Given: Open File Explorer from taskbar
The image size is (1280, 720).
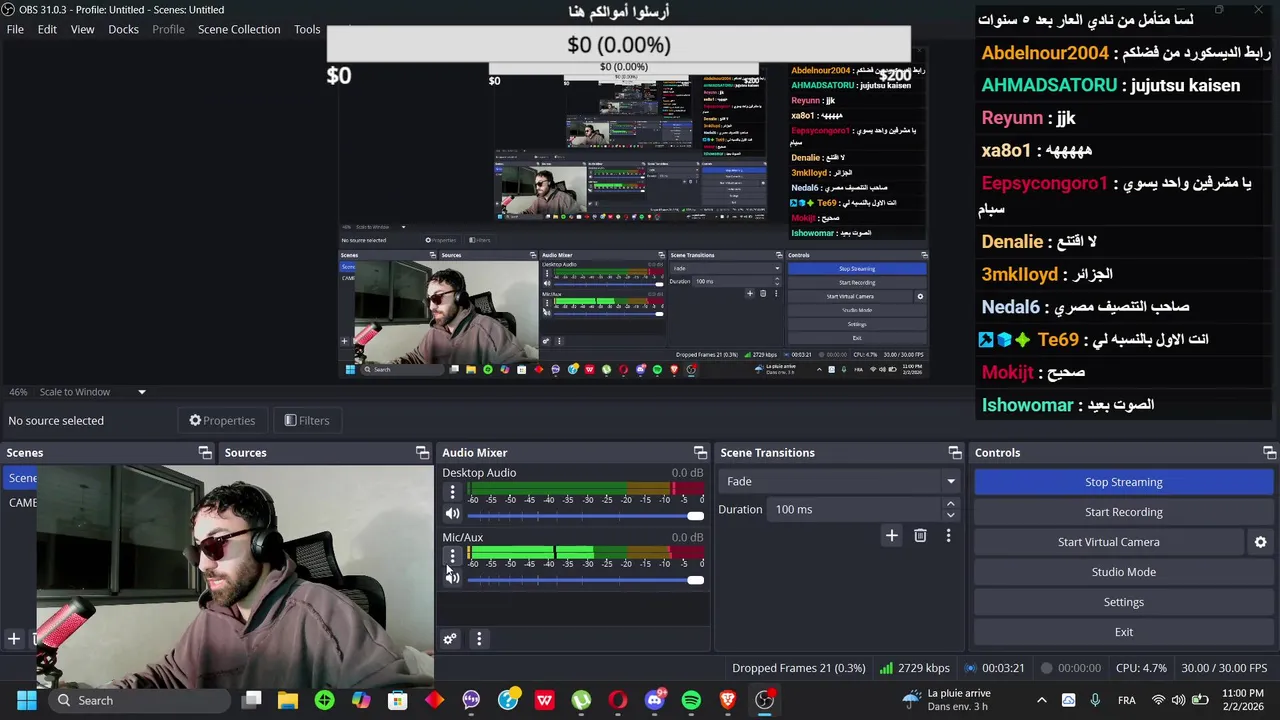Looking at the screenshot, I should [288, 700].
